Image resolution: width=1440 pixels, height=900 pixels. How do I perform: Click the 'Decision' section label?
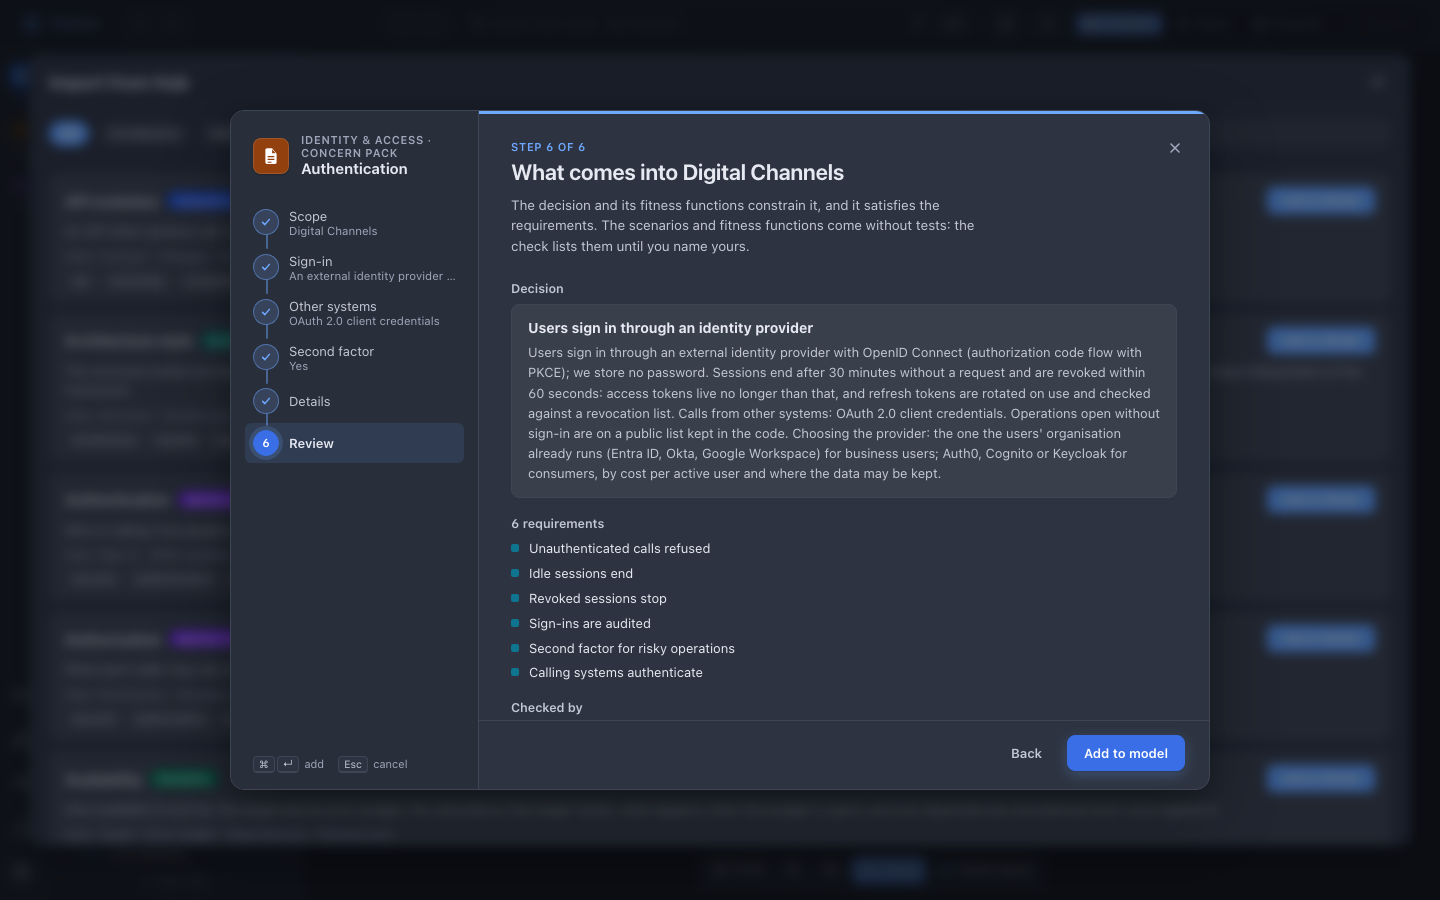(537, 288)
